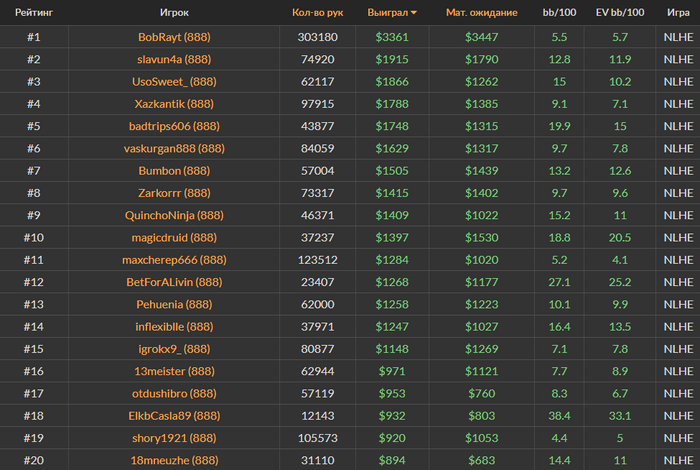700x470 pixels.
Task: Sort by Кол-во рук column header
Action: coord(317,12)
